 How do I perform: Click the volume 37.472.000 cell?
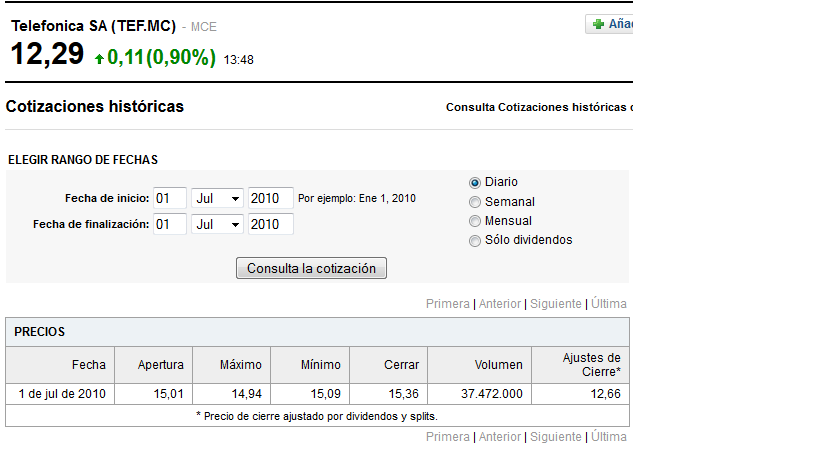[479, 394]
